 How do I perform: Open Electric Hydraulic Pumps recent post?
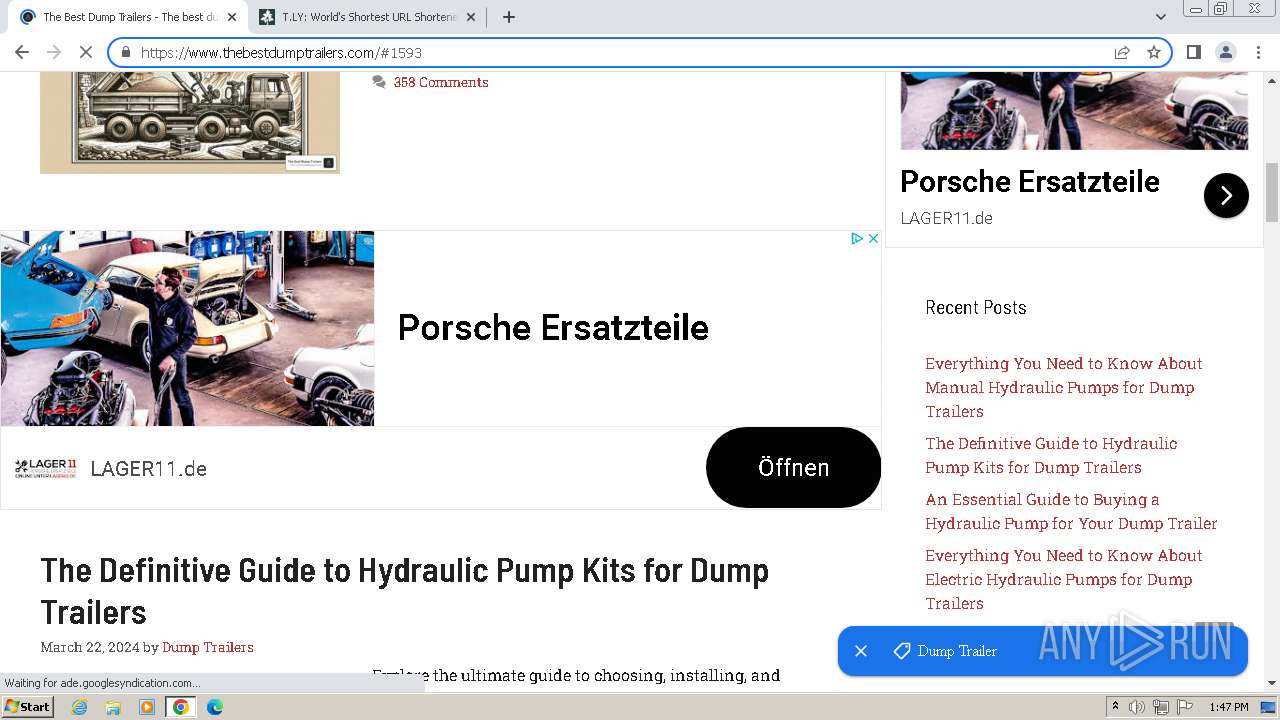(1064, 579)
